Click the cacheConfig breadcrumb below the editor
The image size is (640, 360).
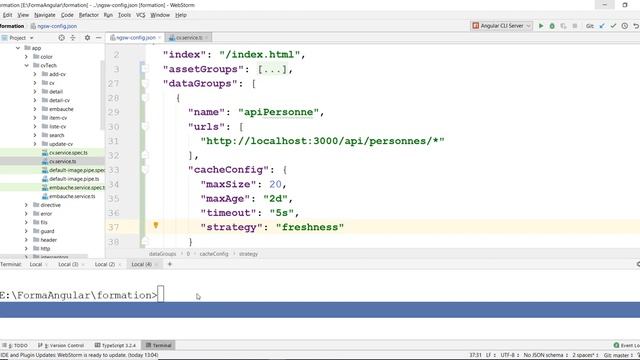click(x=214, y=254)
